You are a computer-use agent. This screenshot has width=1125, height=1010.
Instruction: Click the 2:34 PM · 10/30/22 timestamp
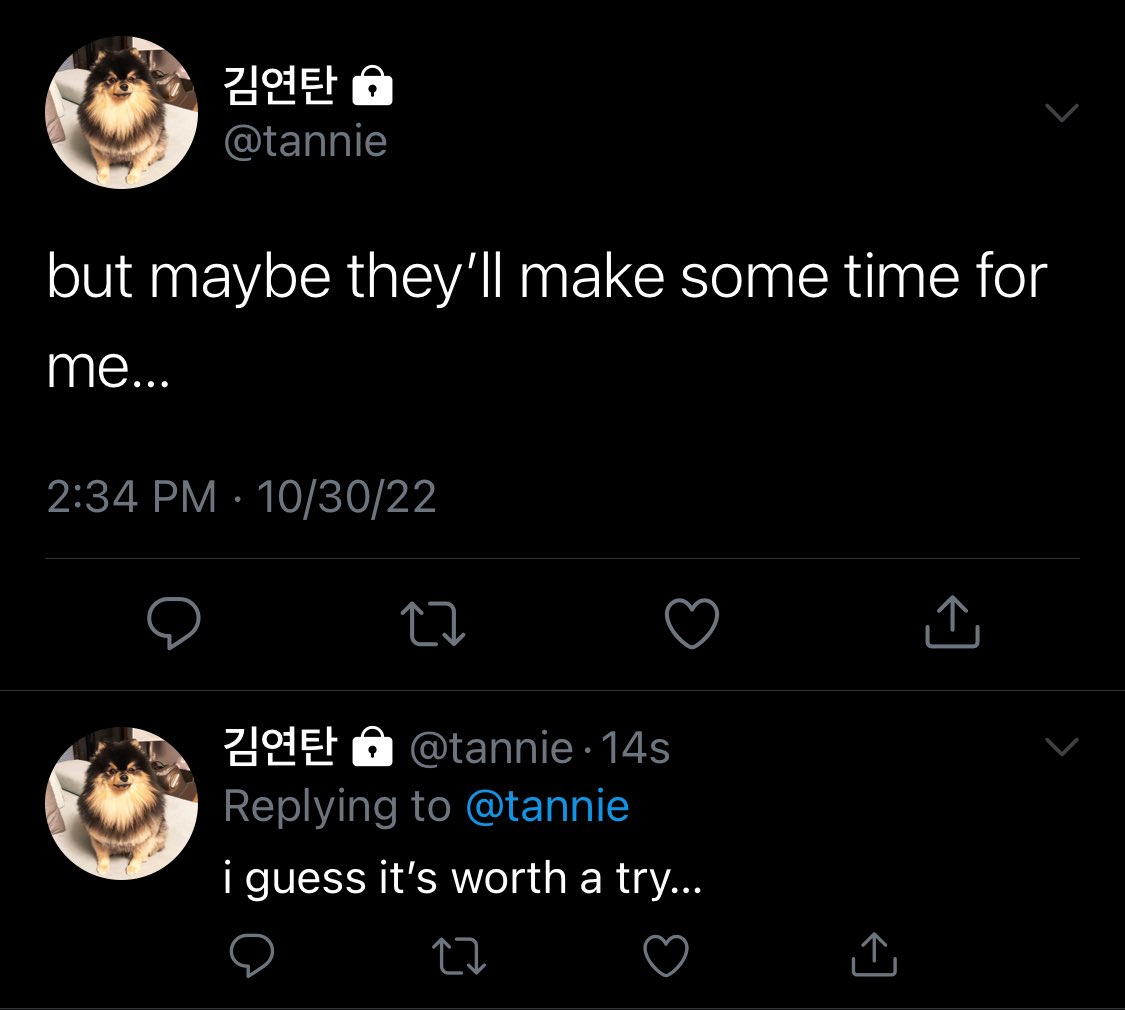(x=242, y=496)
